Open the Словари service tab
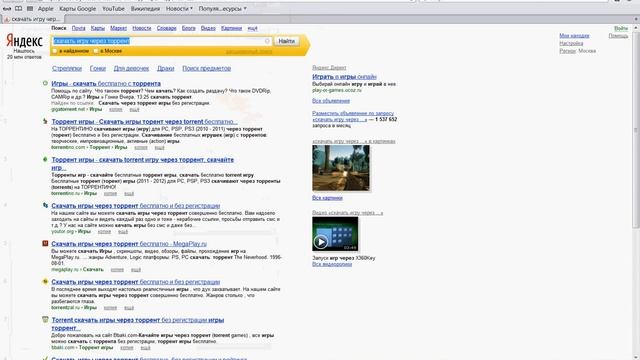The width and height of the screenshot is (640, 360). coord(167,28)
